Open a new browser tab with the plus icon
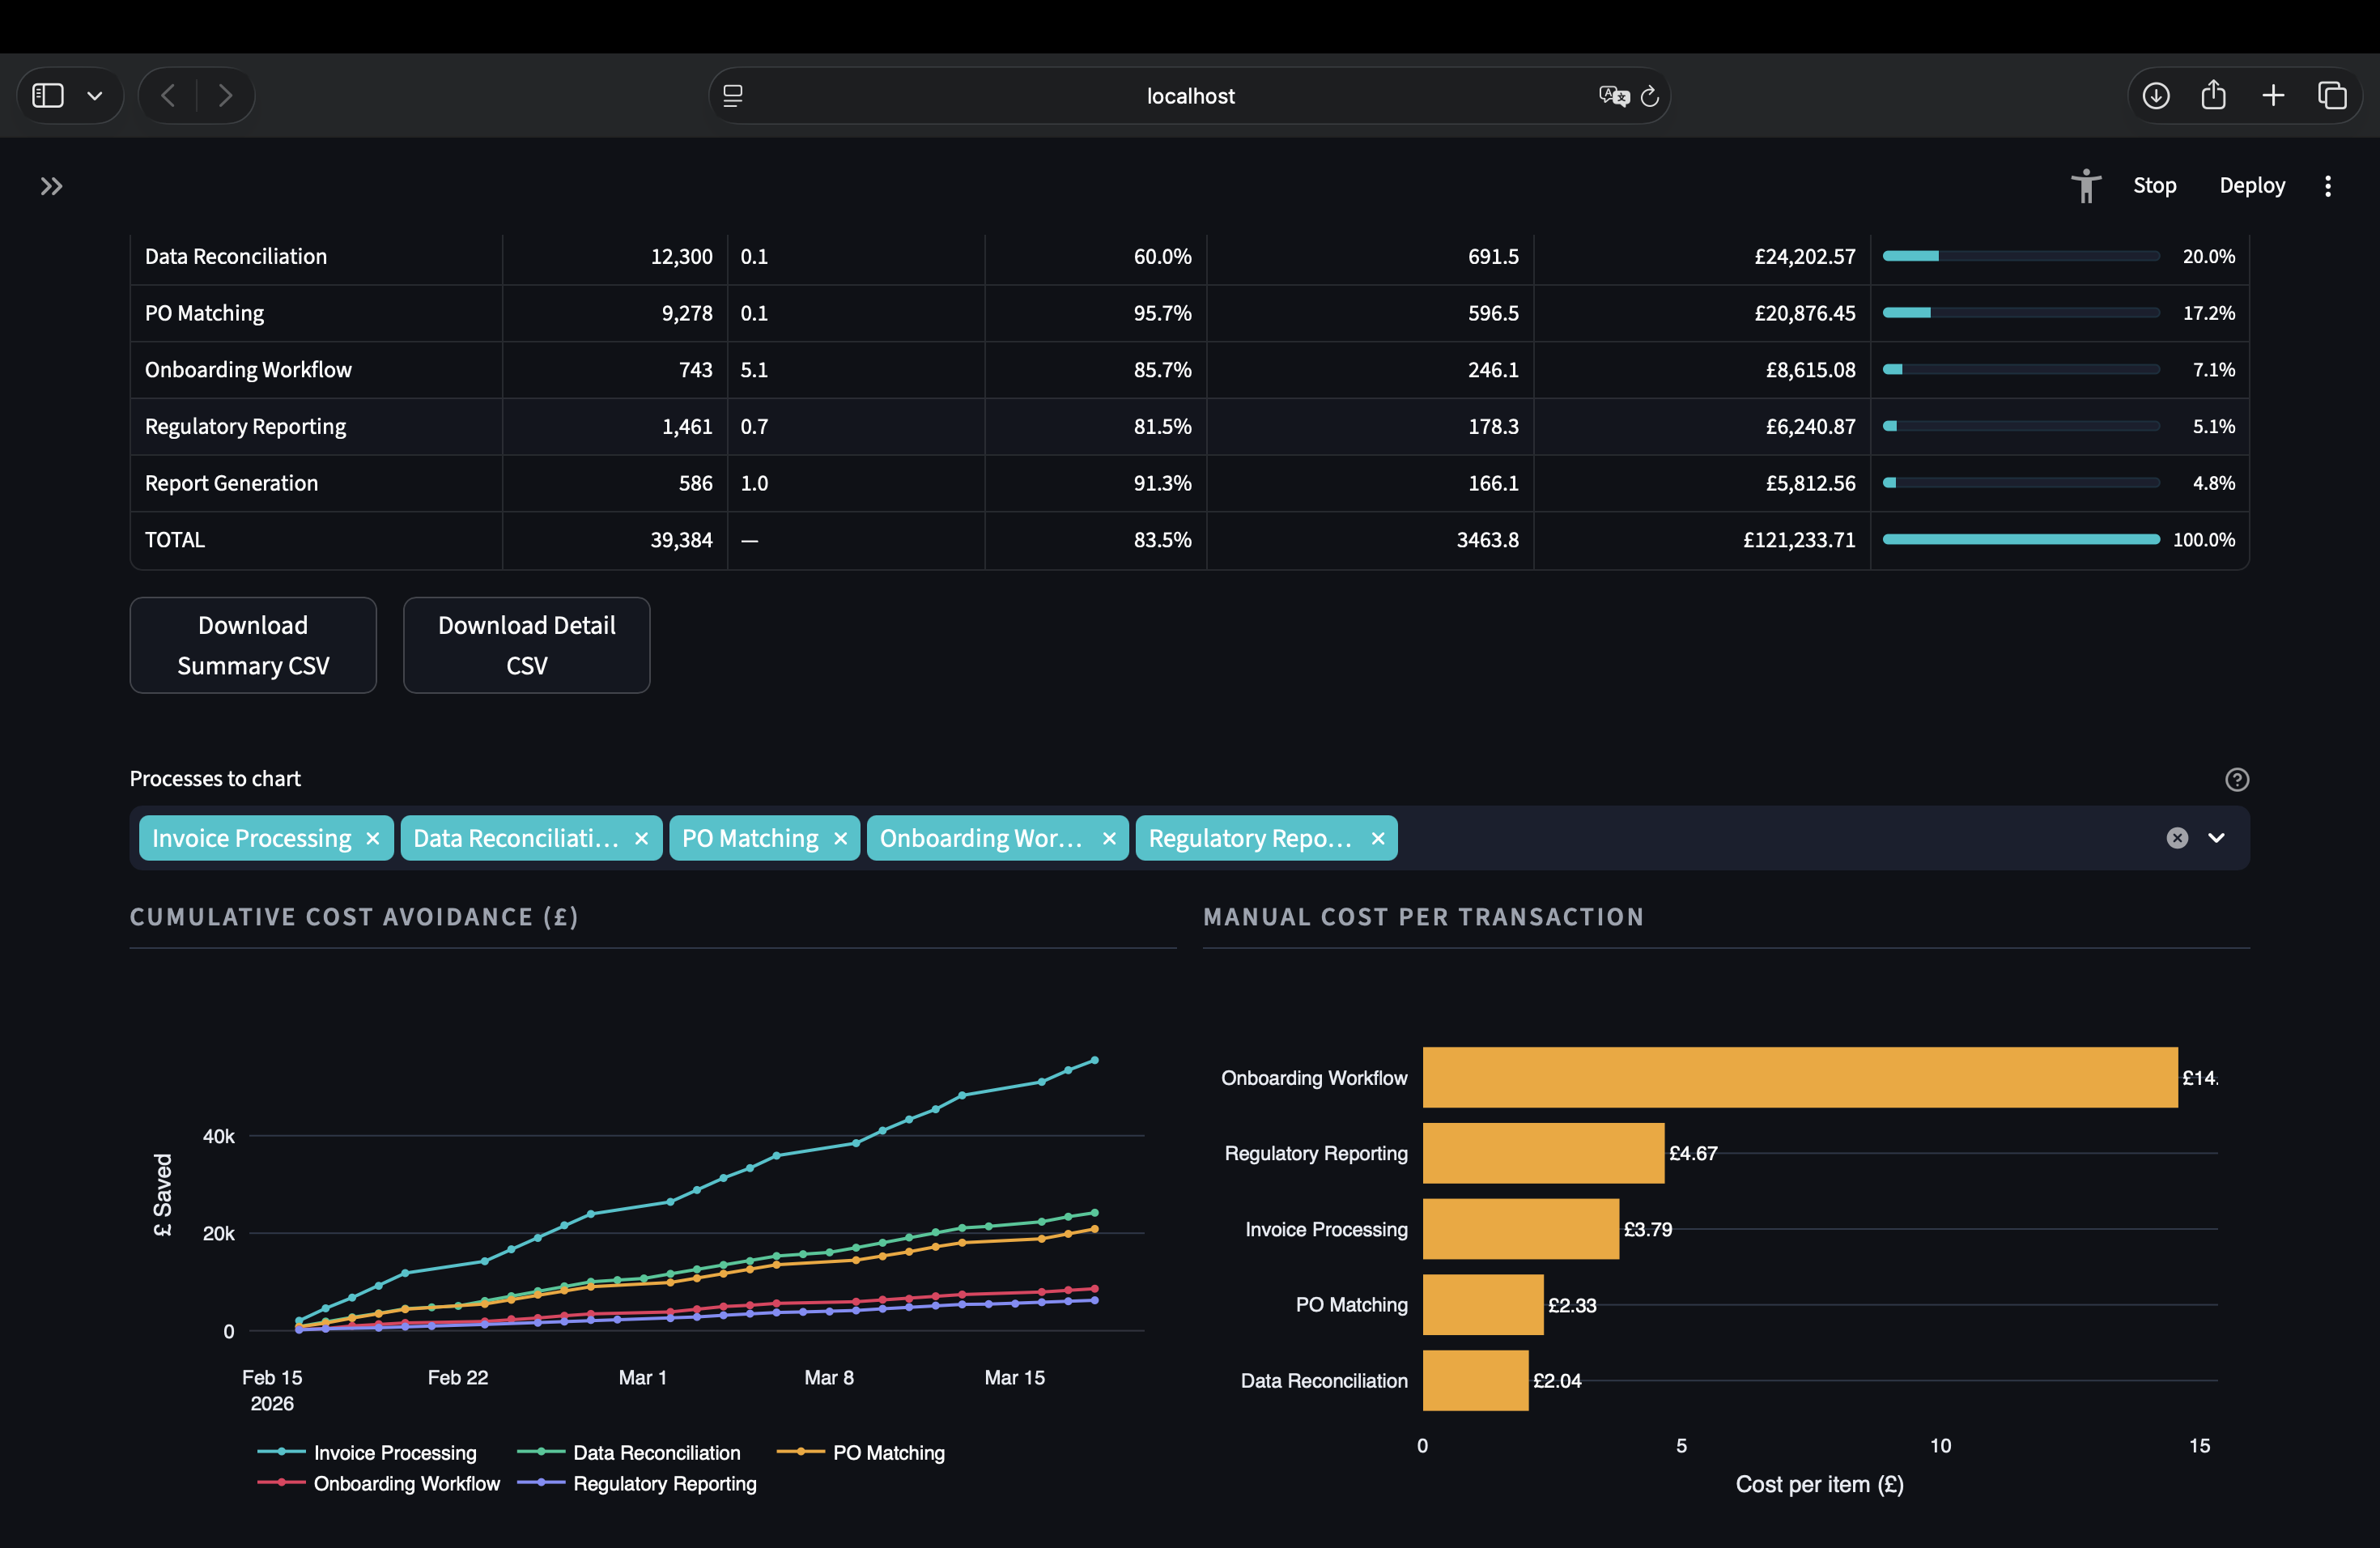The image size is (2380, 1548). pyautogui.click(x=2273, y=95)
